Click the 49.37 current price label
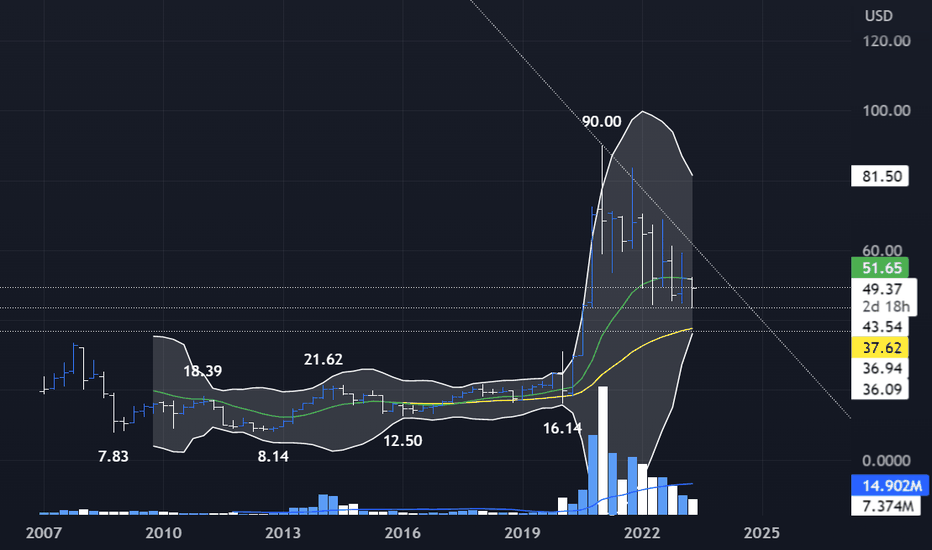The width and height of the screenshot is (932, 550). tap(882, 289)
